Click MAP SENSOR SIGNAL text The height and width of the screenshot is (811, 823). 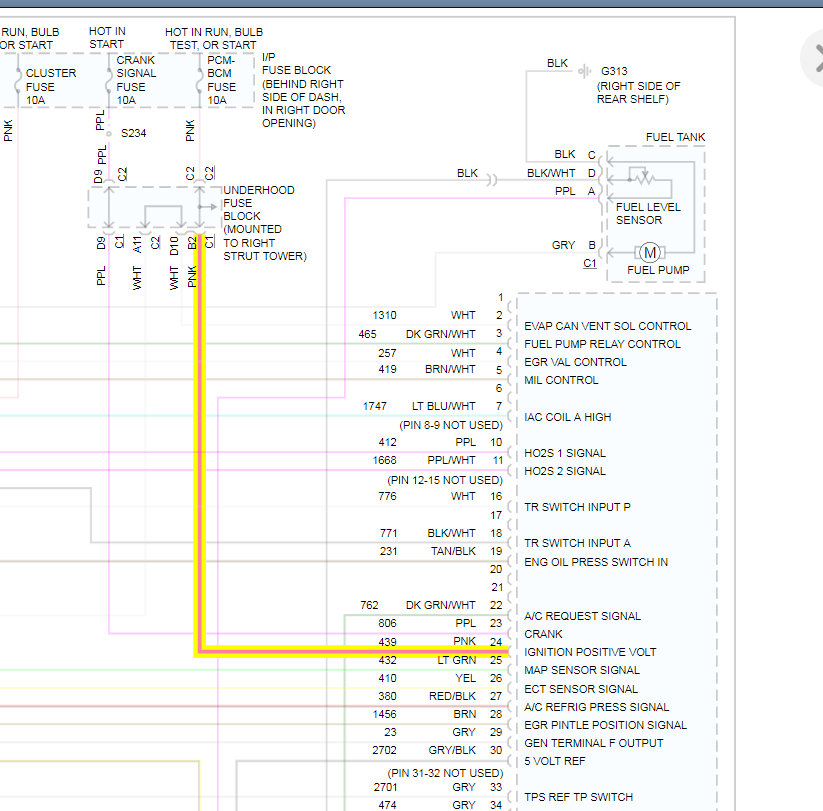(x=582, y=670)
